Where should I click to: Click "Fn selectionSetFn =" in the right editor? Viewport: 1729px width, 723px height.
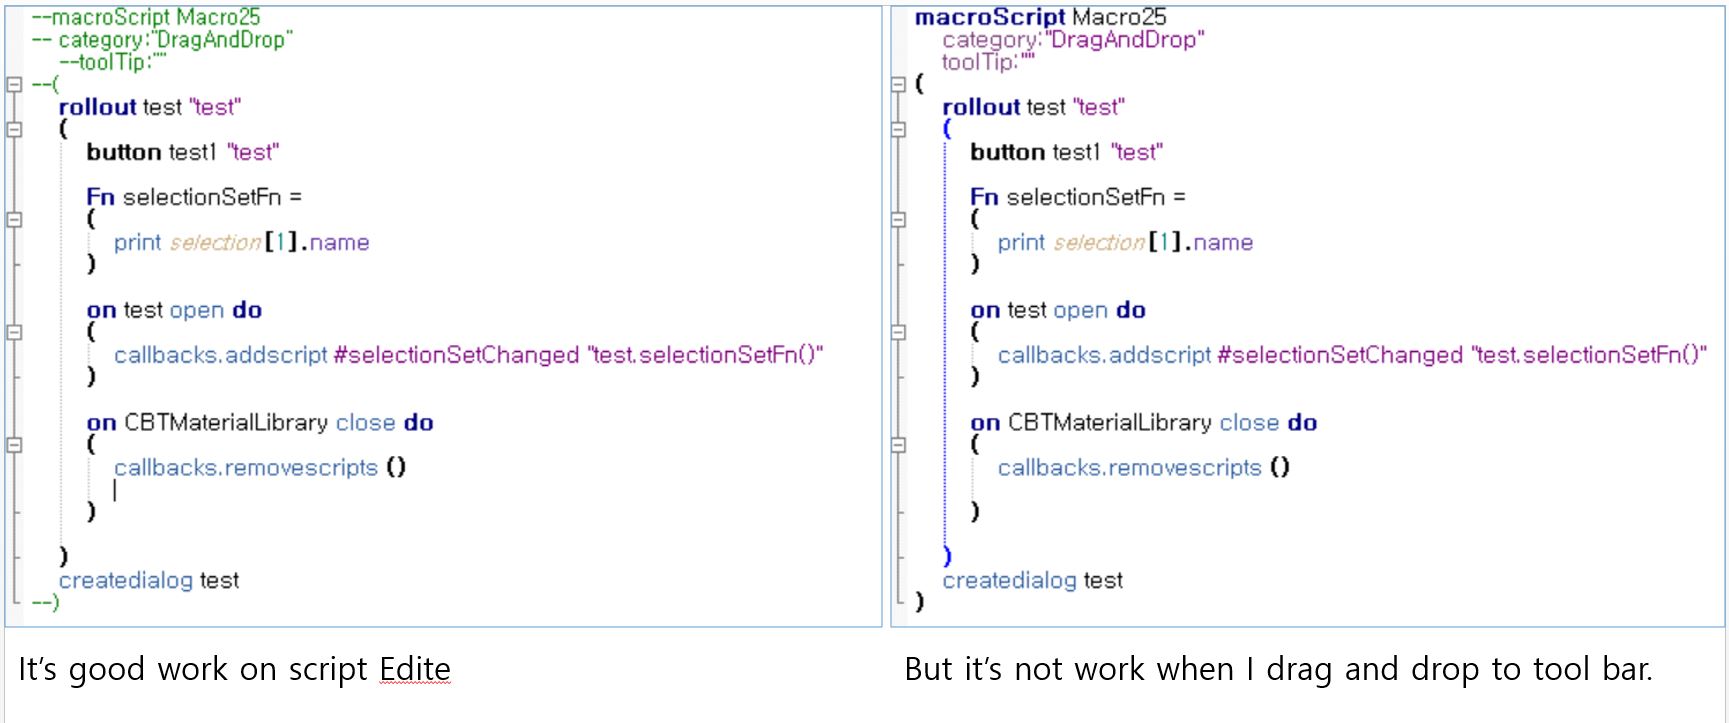coord(1078,197)
